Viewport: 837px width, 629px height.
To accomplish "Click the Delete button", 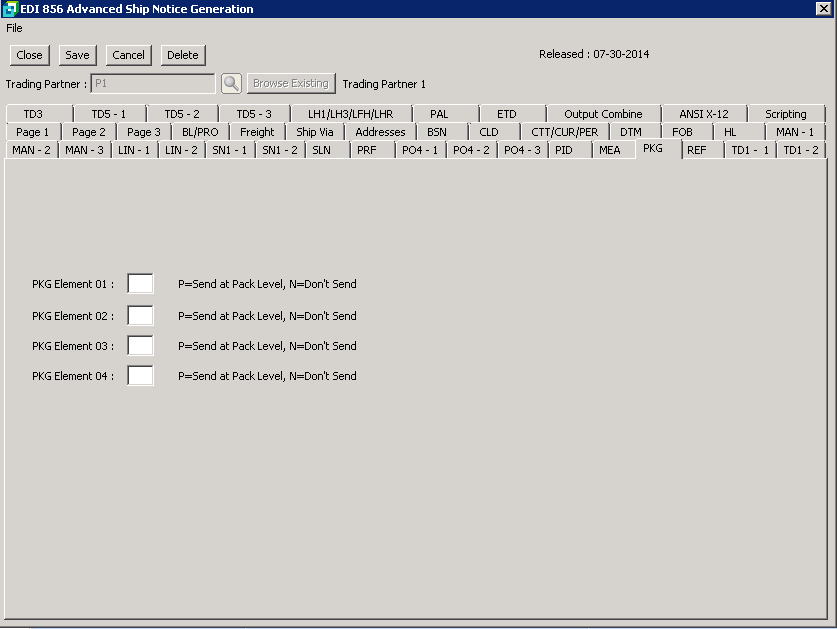I will [x=182, y=55].
